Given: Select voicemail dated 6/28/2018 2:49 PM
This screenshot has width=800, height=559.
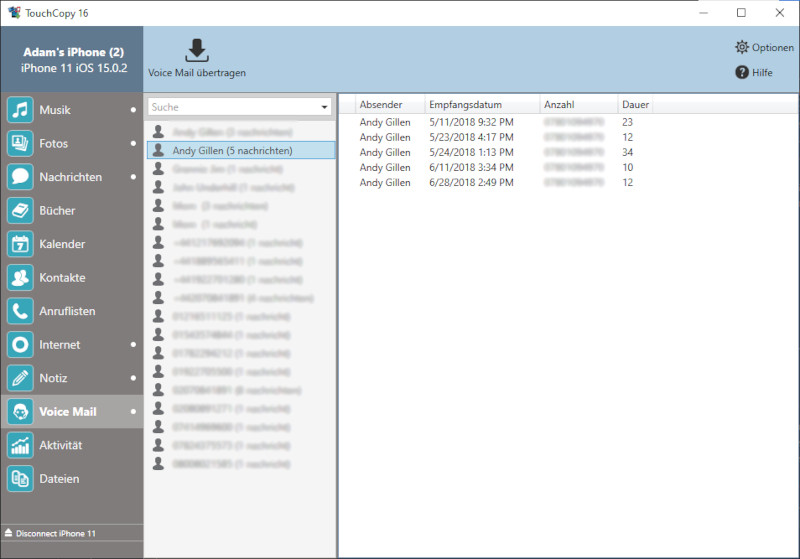Looking at the screenshot, I should 471,183.
